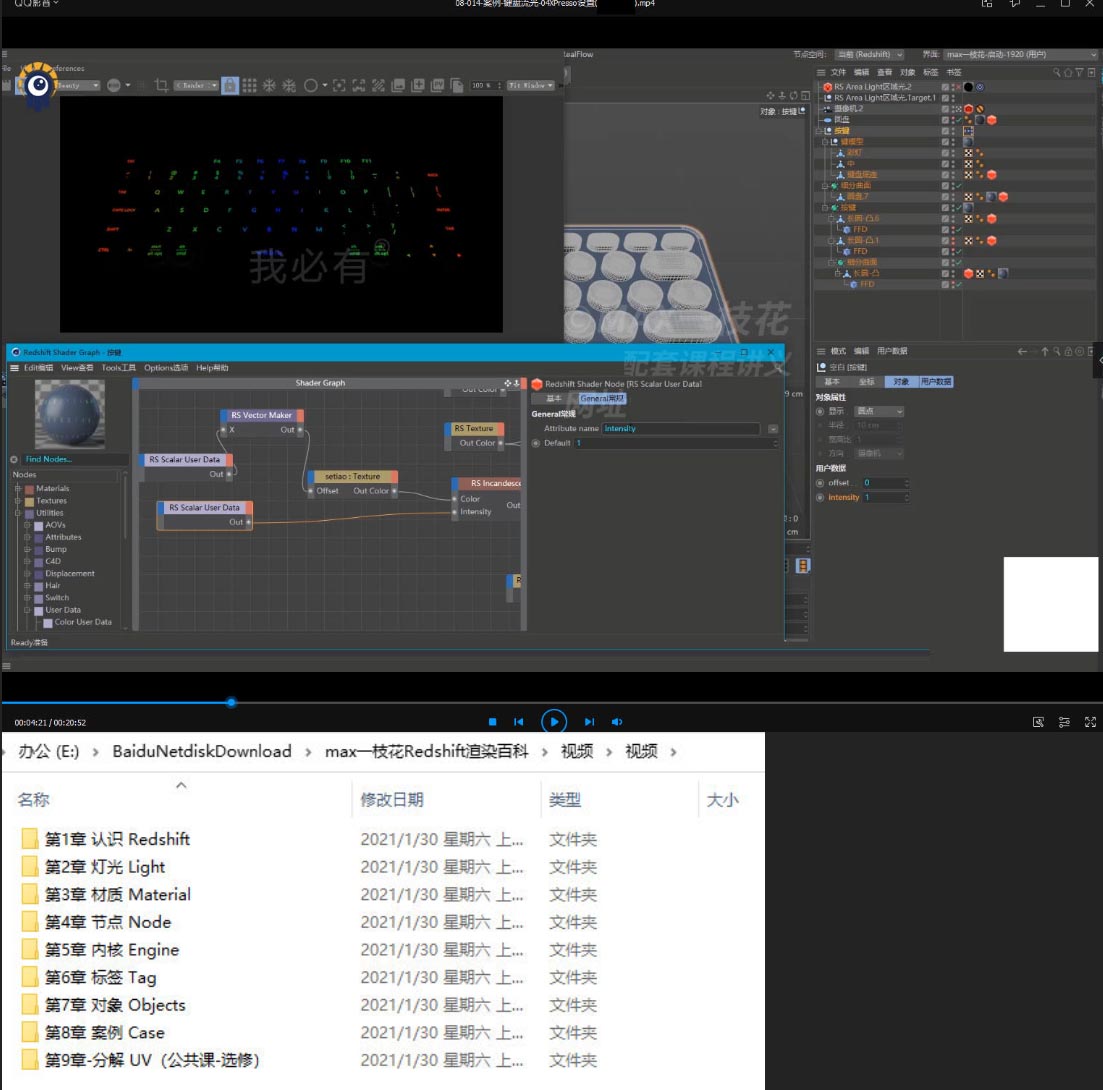Click the back arrow in attribute manager

coord(1022,352)
